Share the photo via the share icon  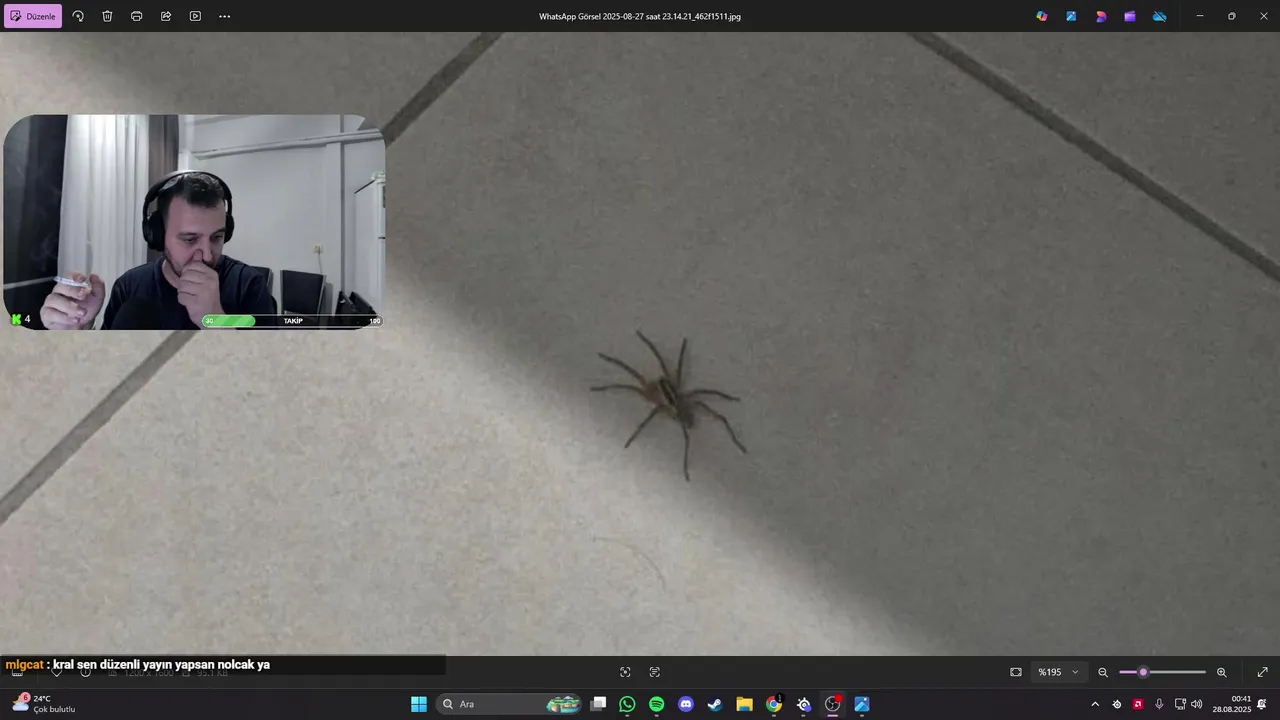point(166,16)
